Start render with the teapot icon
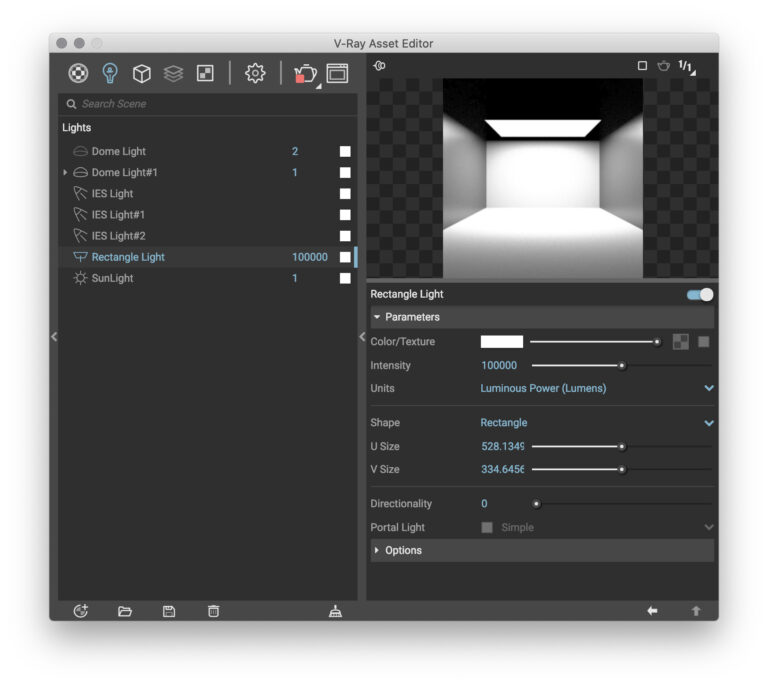This screenshot has height=686, width=768. coord(305,73)
